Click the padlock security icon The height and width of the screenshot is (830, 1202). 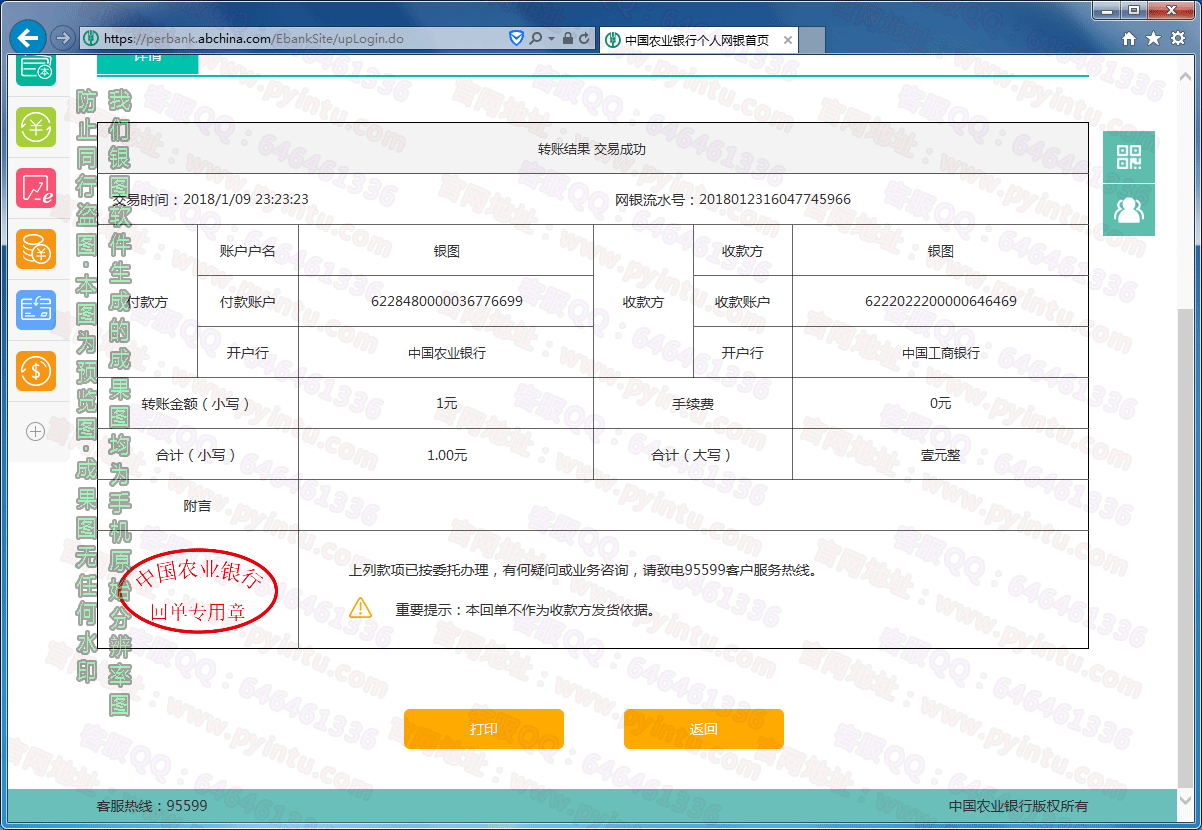coord(568,39)
